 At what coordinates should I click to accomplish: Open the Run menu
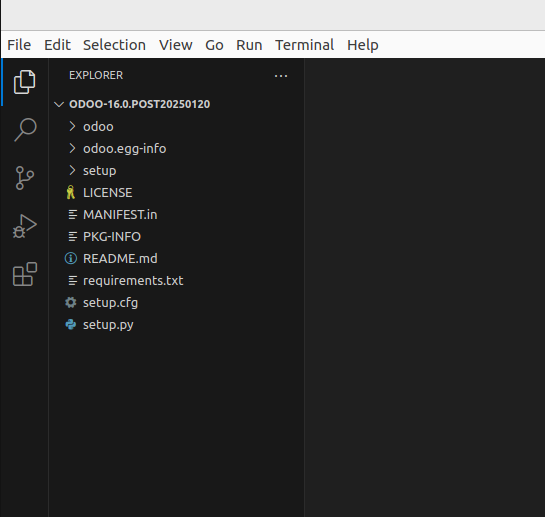click(249, 45)
